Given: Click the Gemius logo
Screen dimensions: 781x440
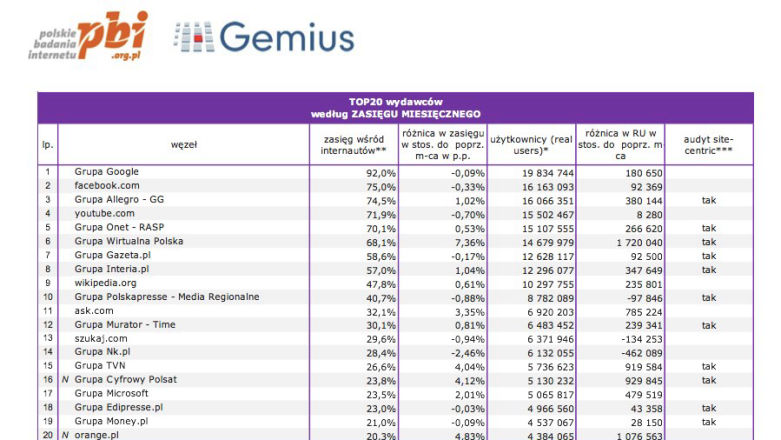Looking at the screenshot, I should click(264, 37).
